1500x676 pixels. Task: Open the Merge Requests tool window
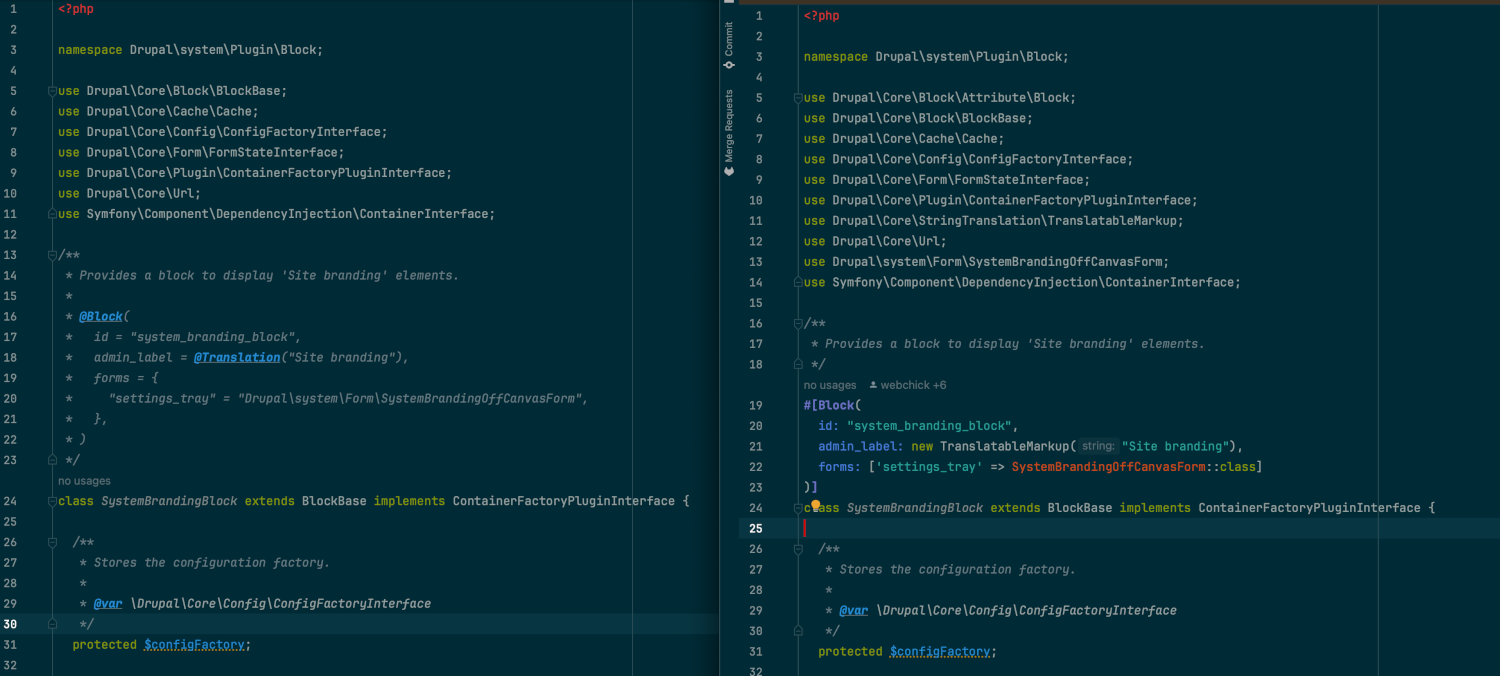coord(729,132)
